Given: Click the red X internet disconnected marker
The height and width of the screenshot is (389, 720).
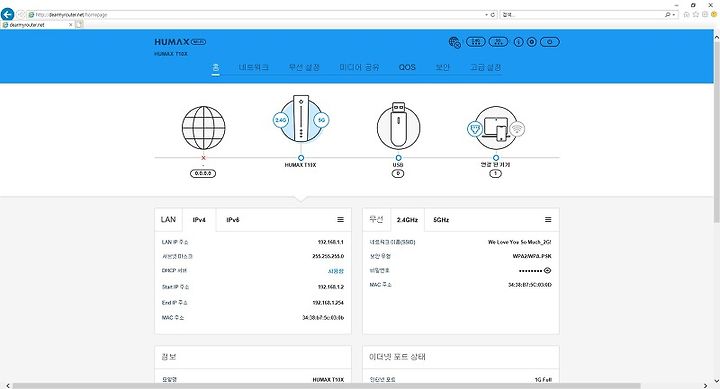Looking at the screenshot, I should (x=203, y=158).
